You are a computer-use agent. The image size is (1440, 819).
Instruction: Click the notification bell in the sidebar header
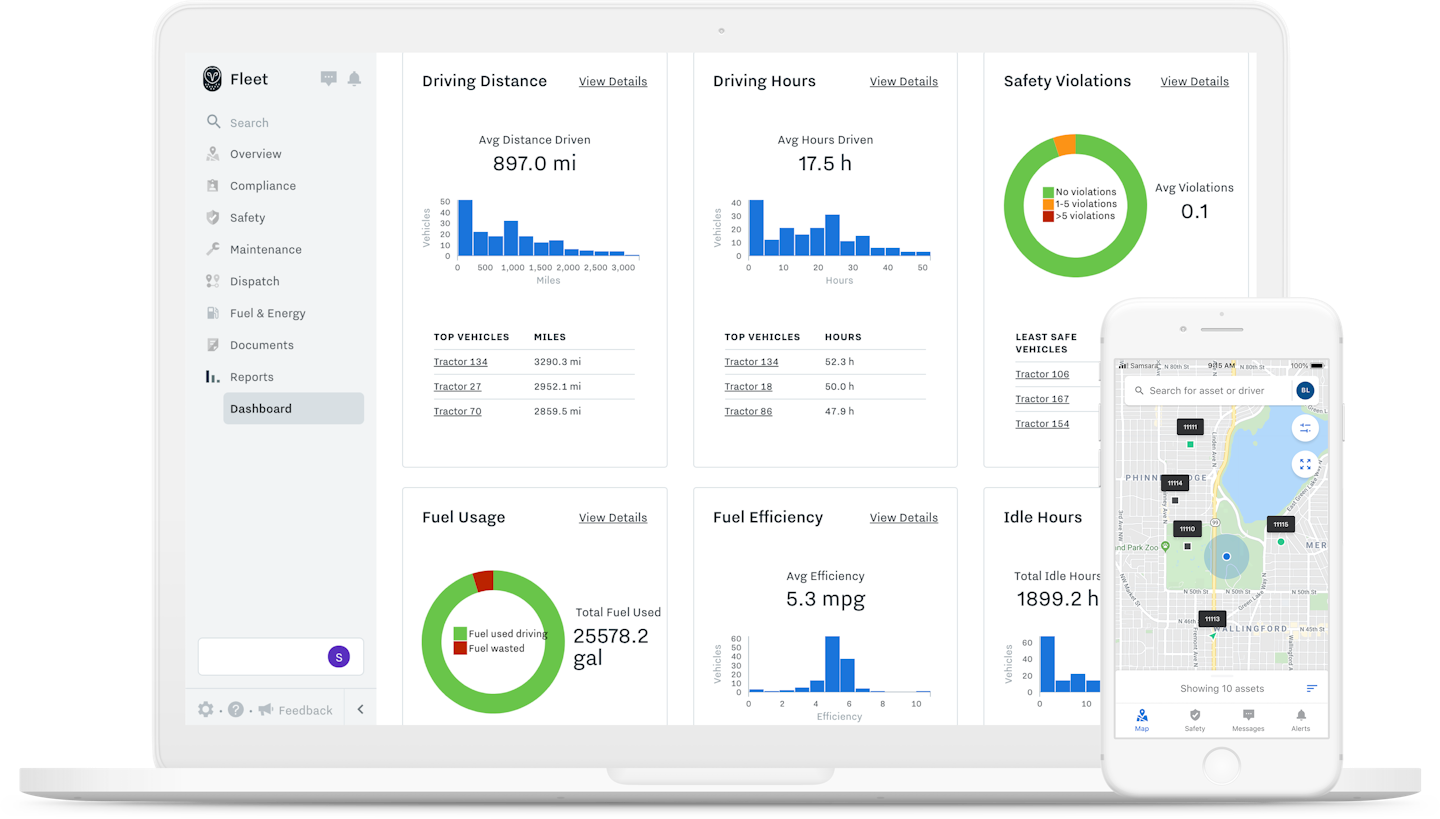click(x=354, y=79)
